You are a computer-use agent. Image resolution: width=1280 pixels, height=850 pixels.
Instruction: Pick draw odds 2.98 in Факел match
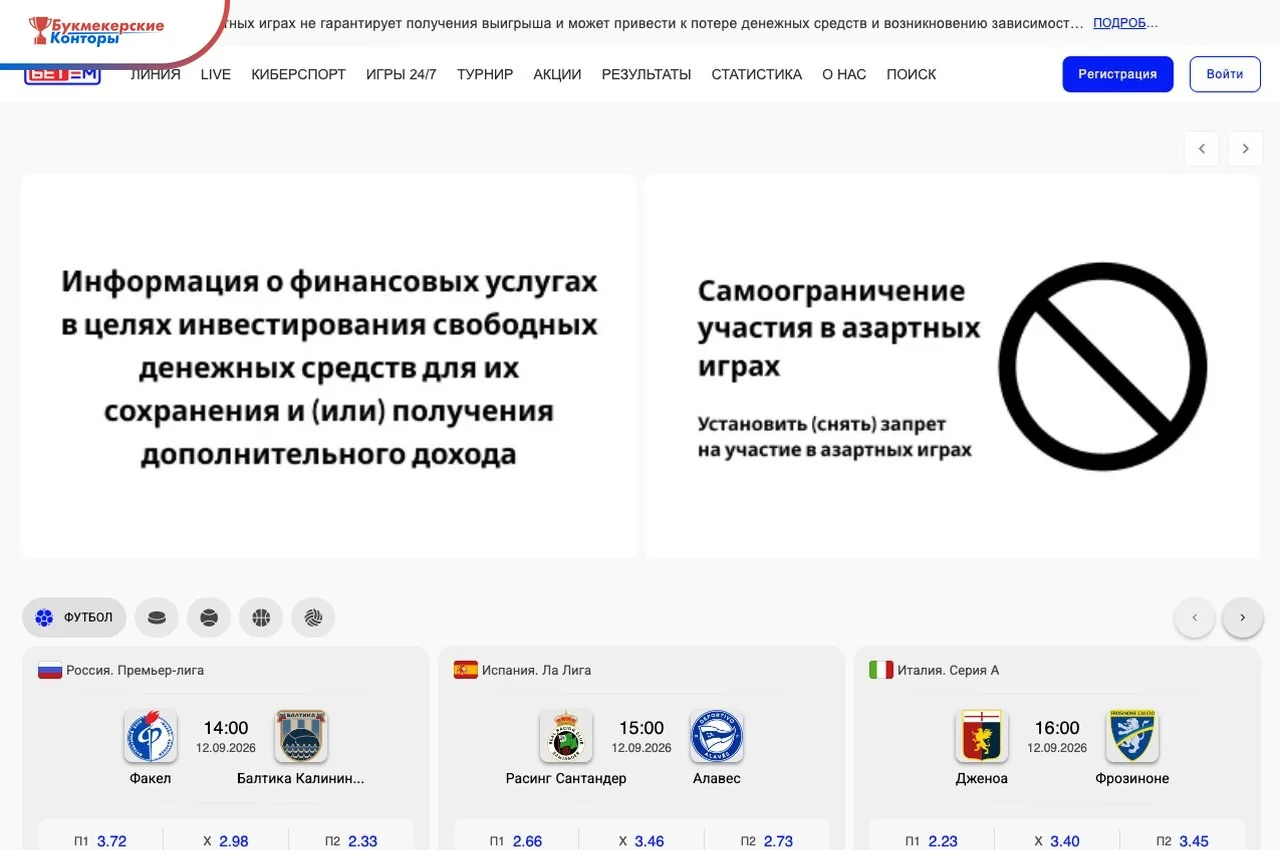click(226, 840)
